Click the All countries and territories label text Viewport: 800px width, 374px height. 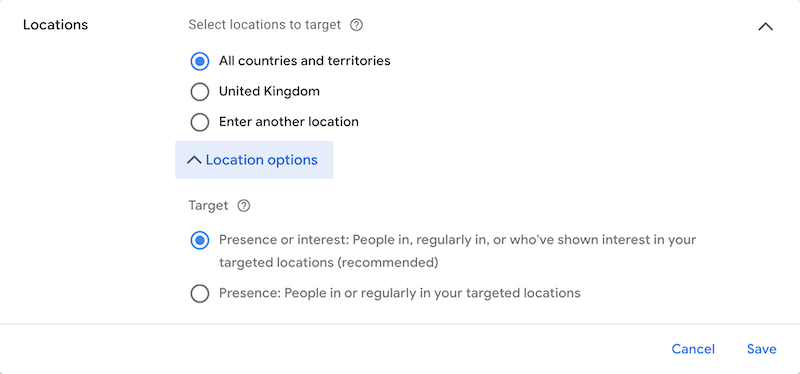pos(305,61)
